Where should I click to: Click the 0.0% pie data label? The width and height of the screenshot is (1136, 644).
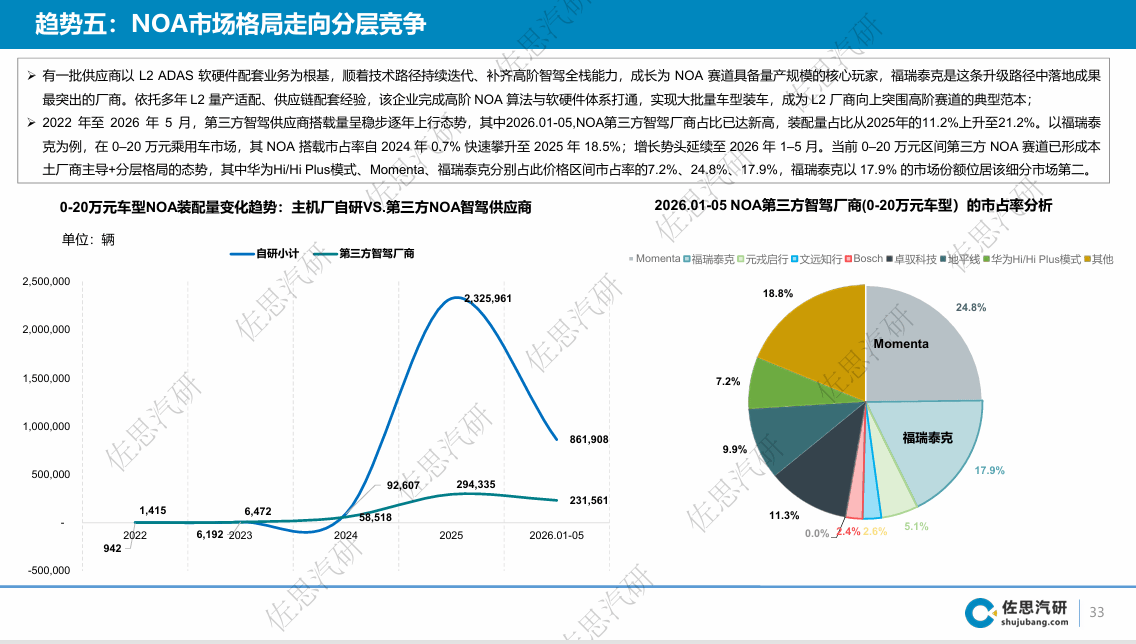(816, 534)
